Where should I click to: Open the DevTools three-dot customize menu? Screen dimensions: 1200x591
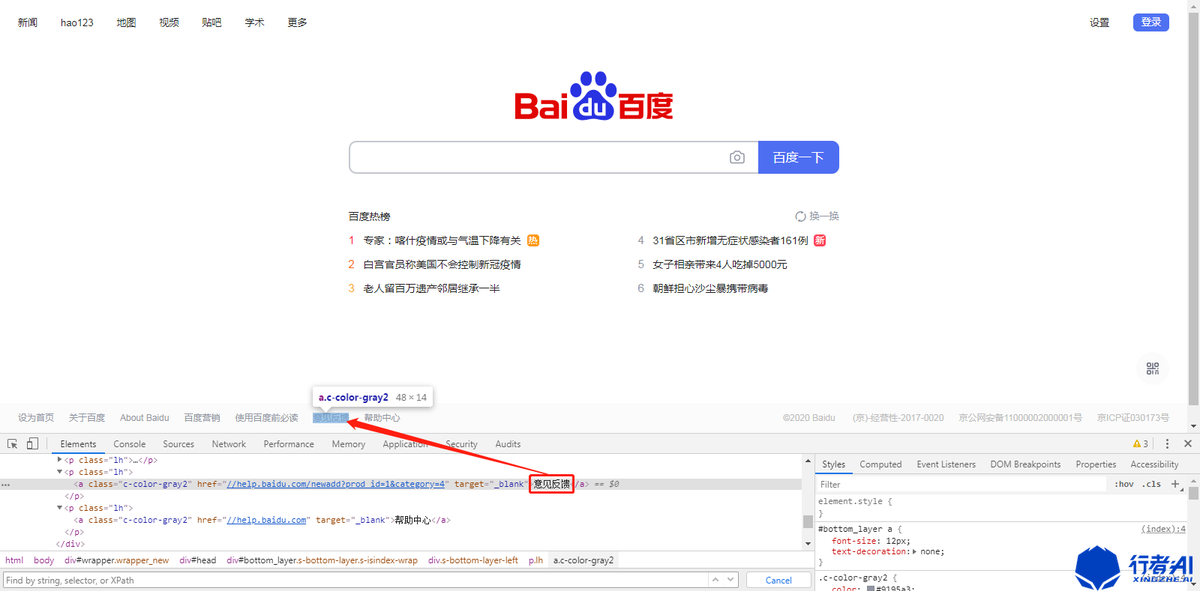point(1167,444)
